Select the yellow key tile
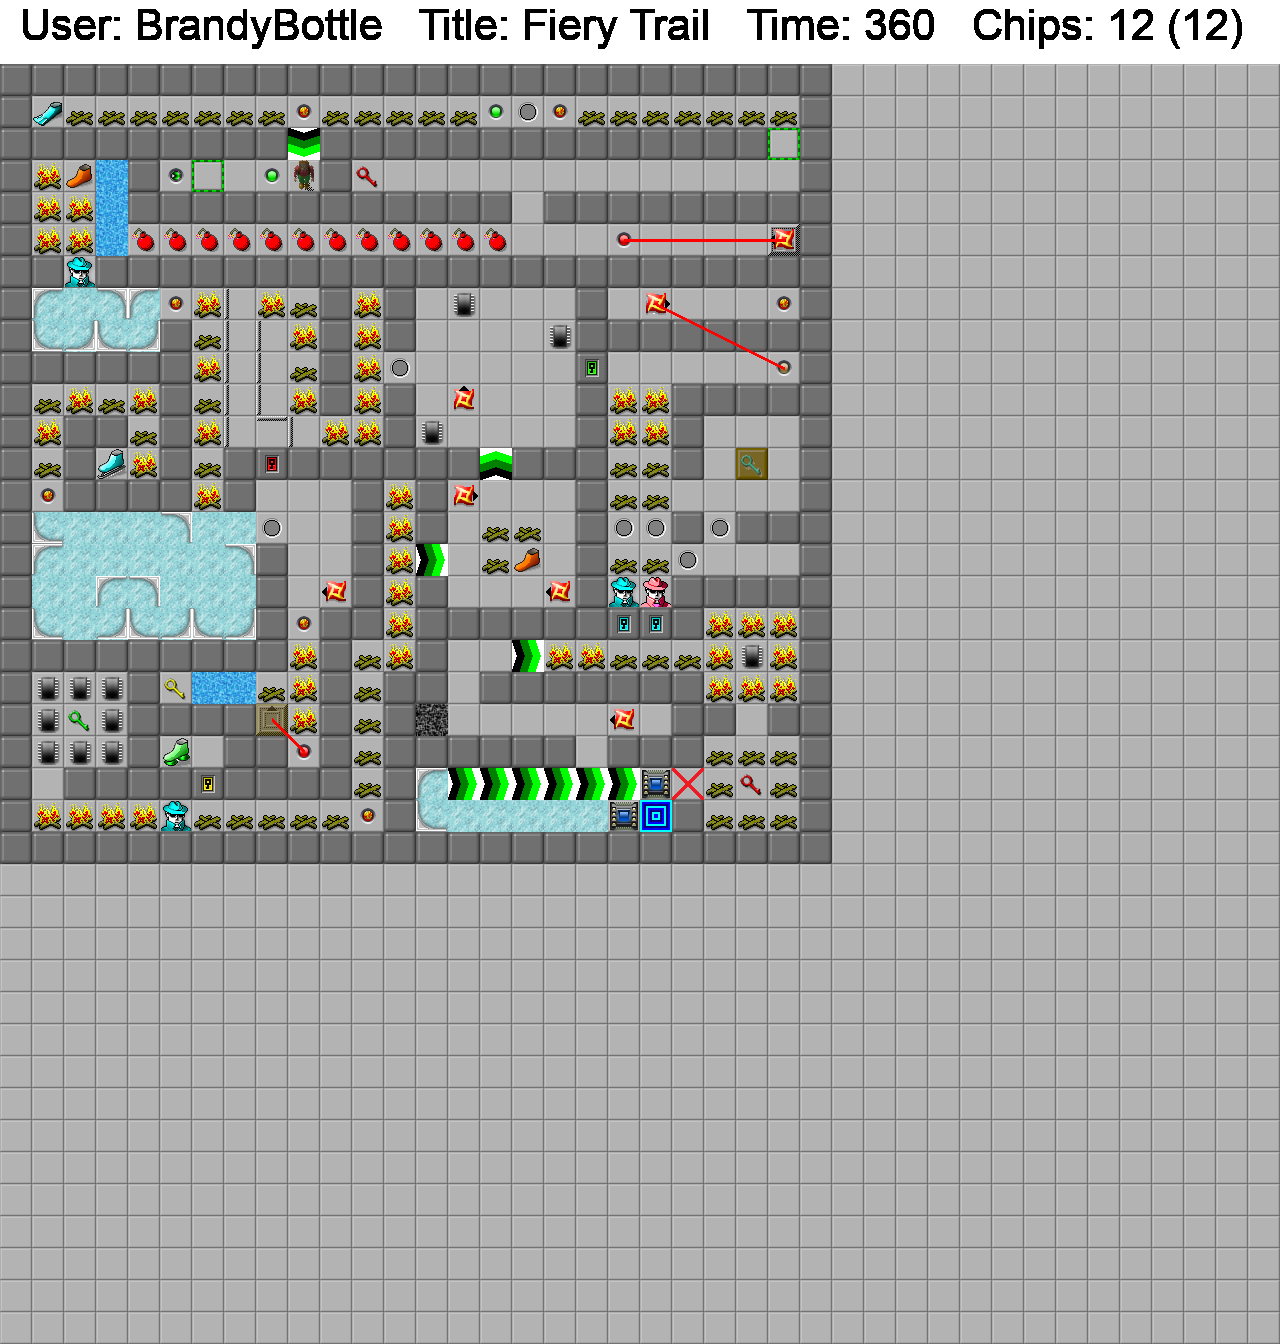This screenshot has height=1344, width=1280. [176, 688]
